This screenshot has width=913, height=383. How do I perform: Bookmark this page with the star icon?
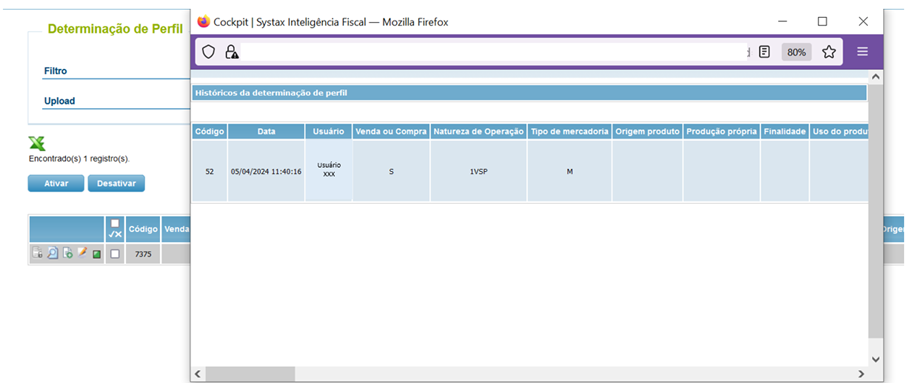point(829,52)
